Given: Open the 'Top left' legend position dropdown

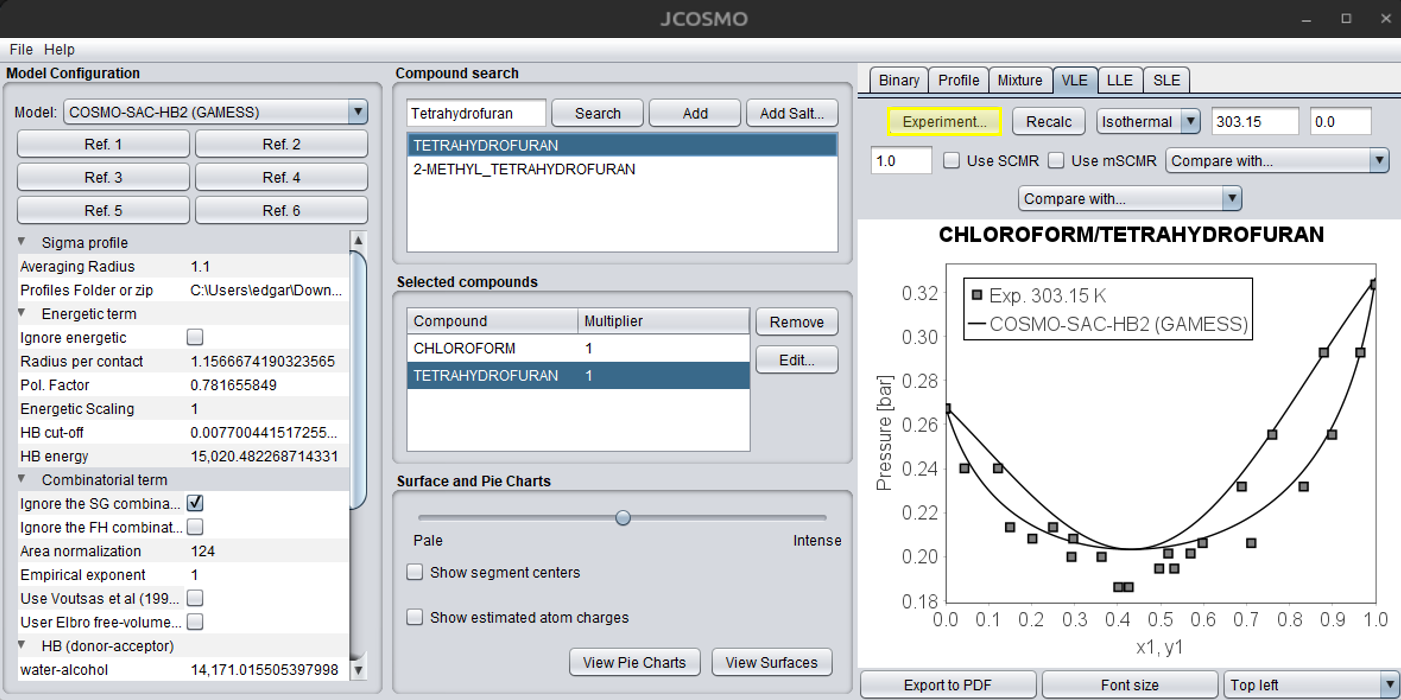Looking at the screenshot, I should click(1390, 685).
